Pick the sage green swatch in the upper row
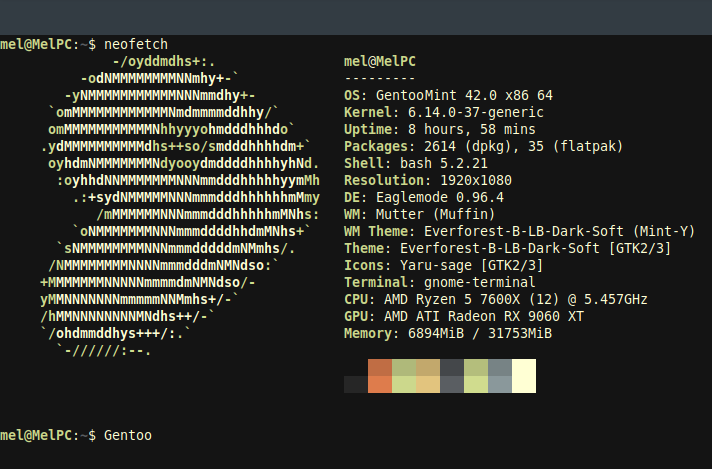The height and width of the screenshot is (469, 712). pyautogui.click(x=404, y=367)
